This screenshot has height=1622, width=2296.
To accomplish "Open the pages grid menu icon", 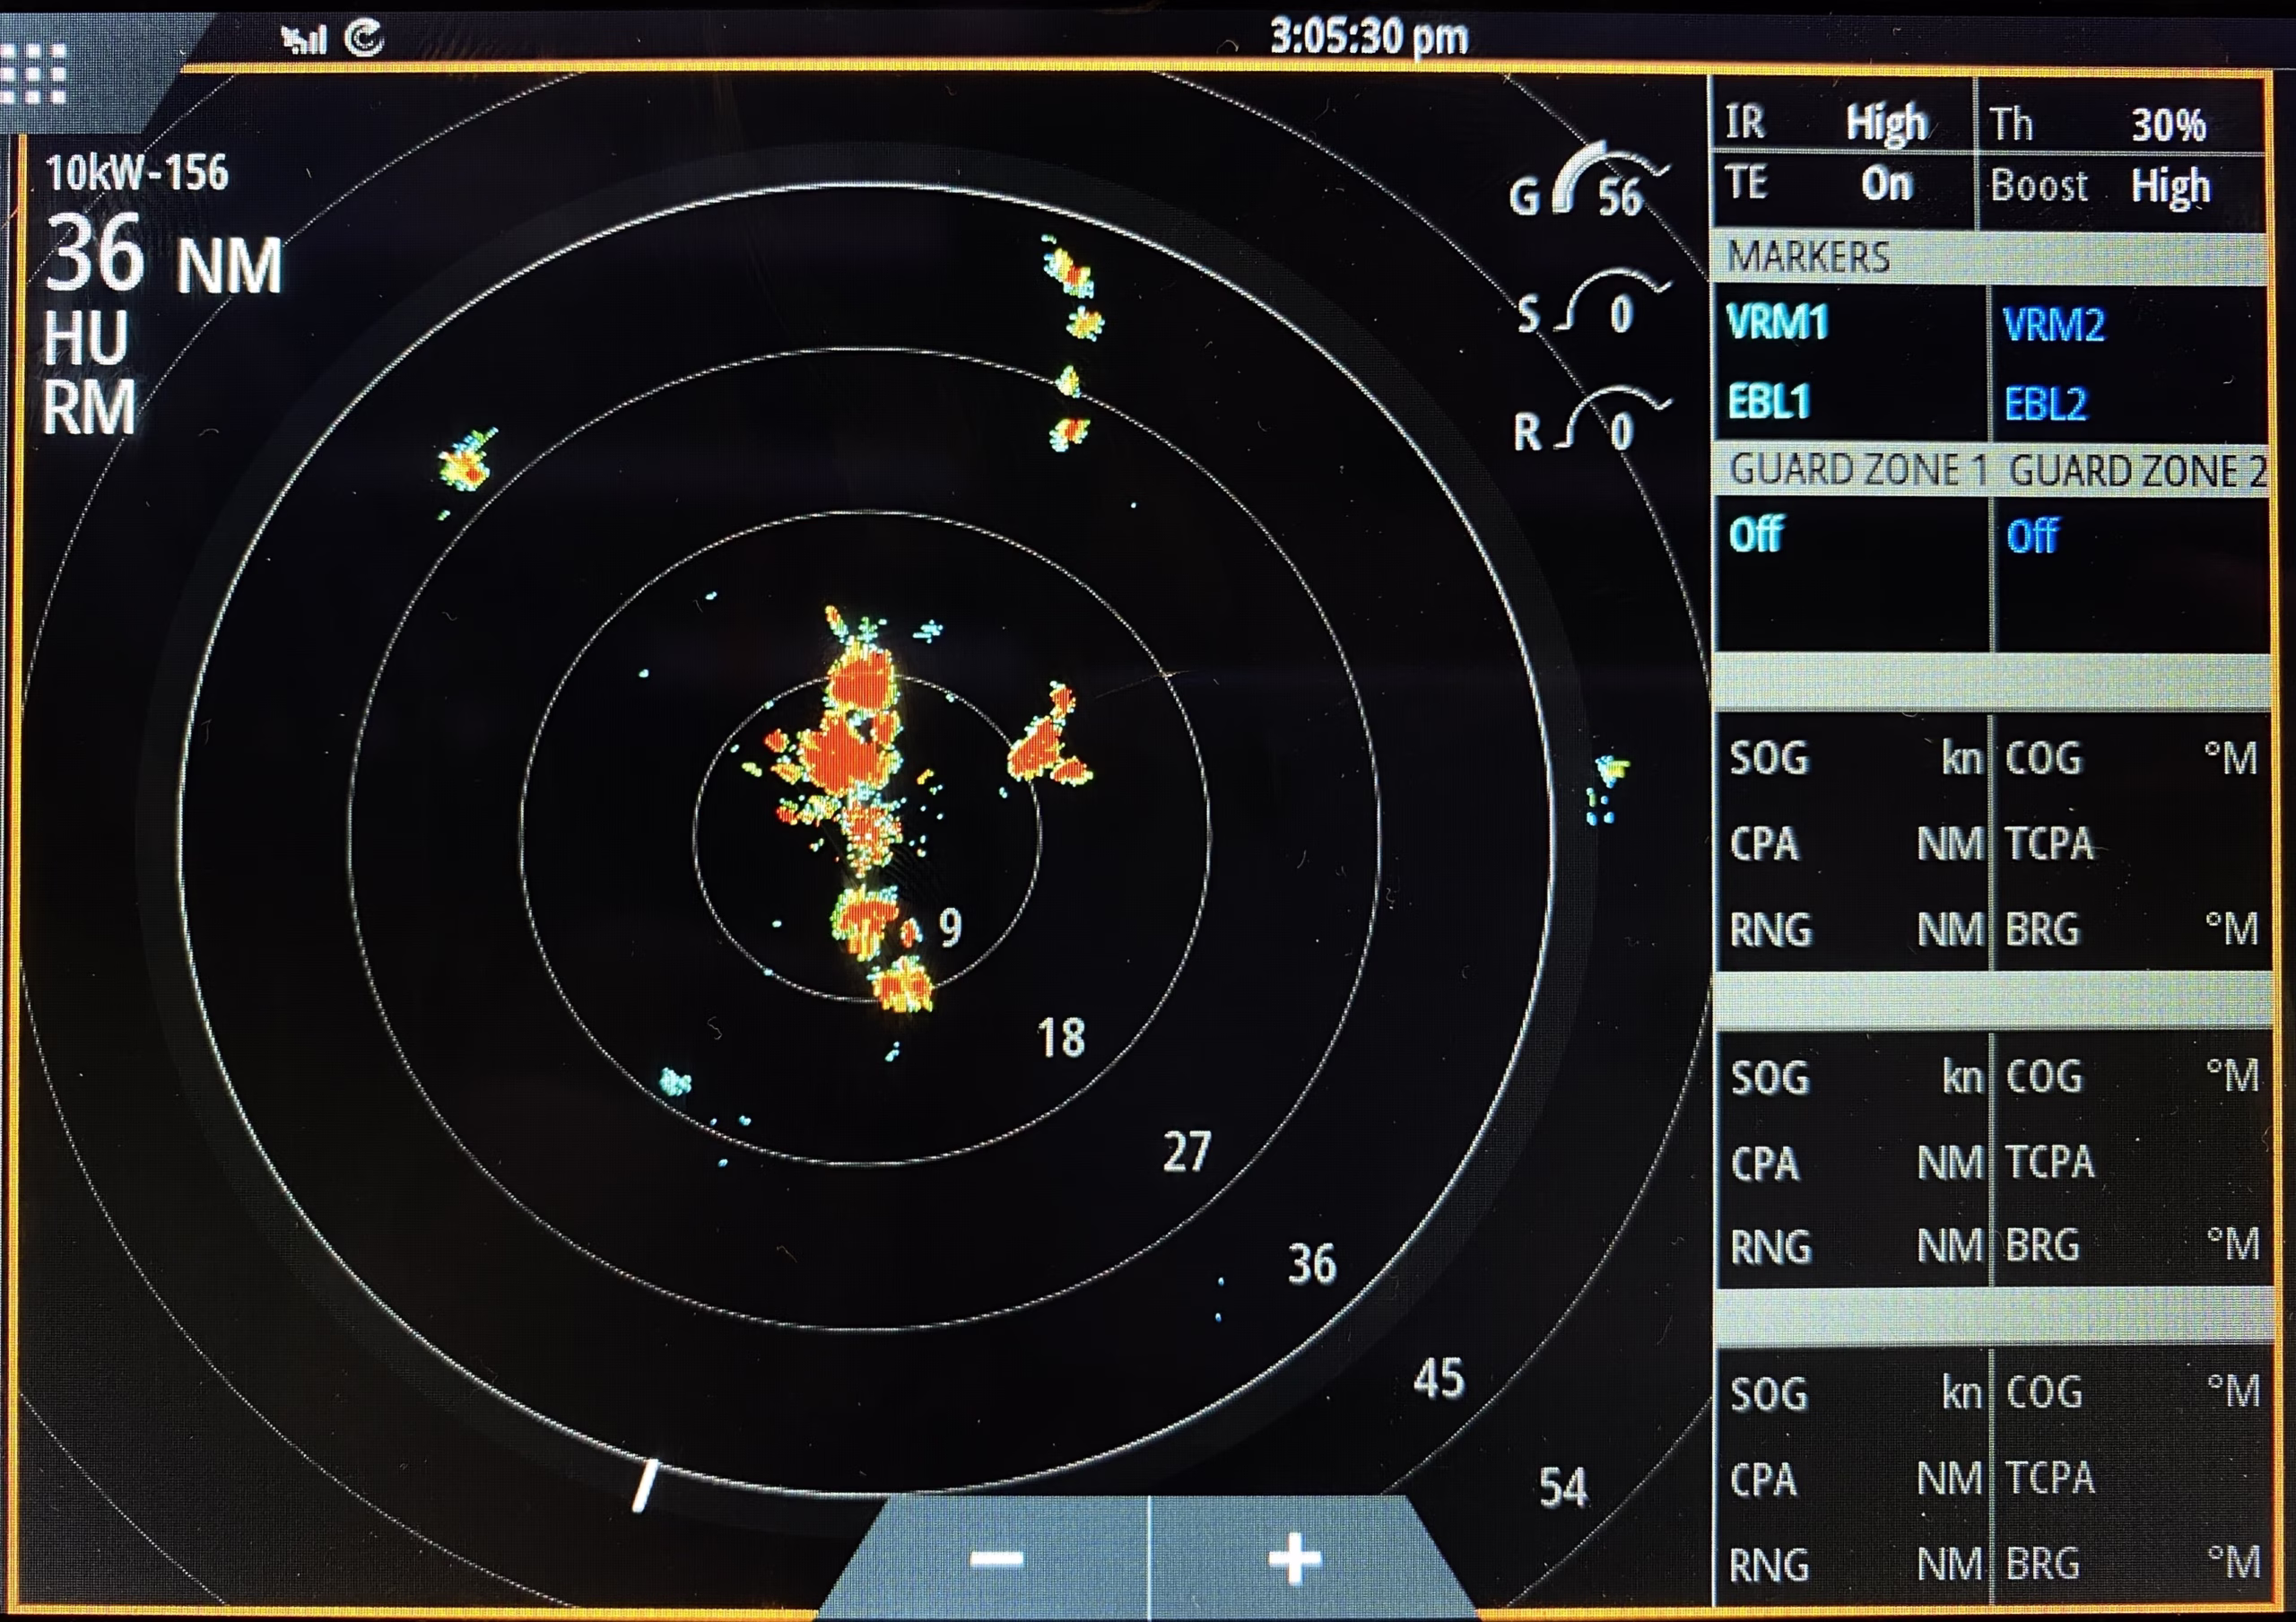I will [34, 73].
